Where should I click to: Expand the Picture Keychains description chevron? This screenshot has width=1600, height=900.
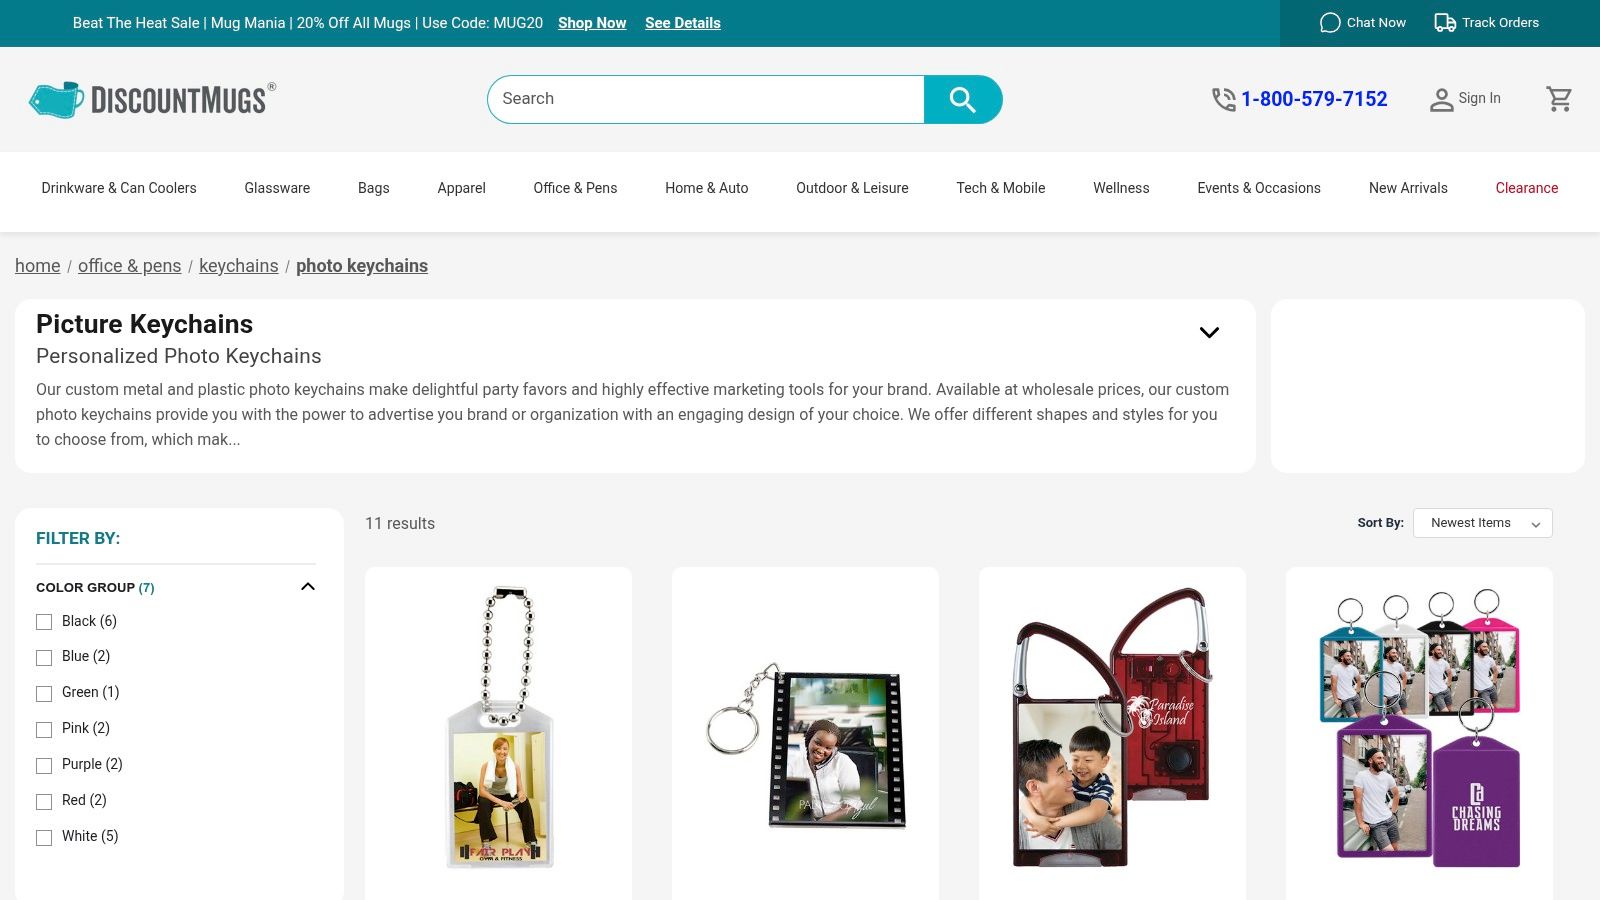(1209, 332)
